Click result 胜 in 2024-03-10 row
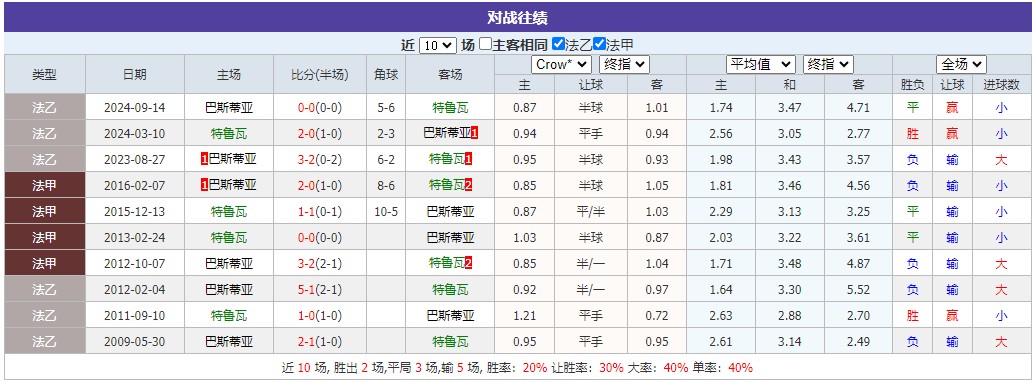The width and height of the screenshot is (1036, 382). point(912,134)
